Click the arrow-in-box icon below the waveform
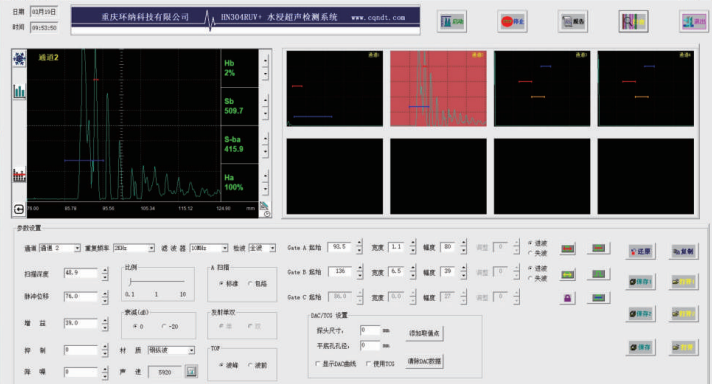 (x=19, y=209)
